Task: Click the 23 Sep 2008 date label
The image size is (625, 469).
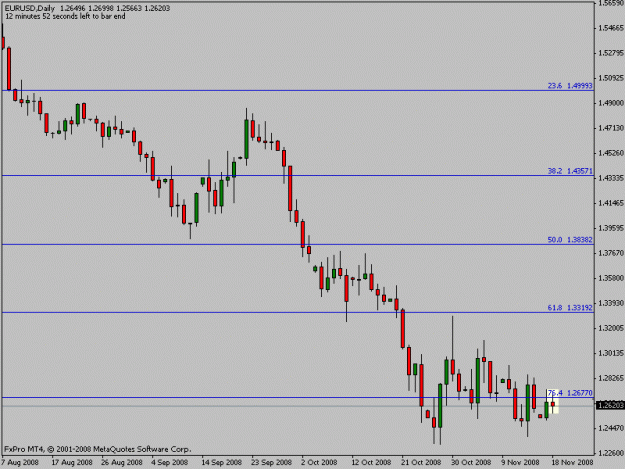Action: point(271,463)
